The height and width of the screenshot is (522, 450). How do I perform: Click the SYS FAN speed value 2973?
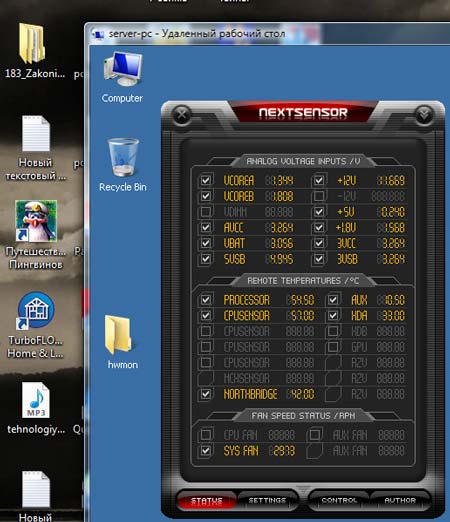[282, 451]
